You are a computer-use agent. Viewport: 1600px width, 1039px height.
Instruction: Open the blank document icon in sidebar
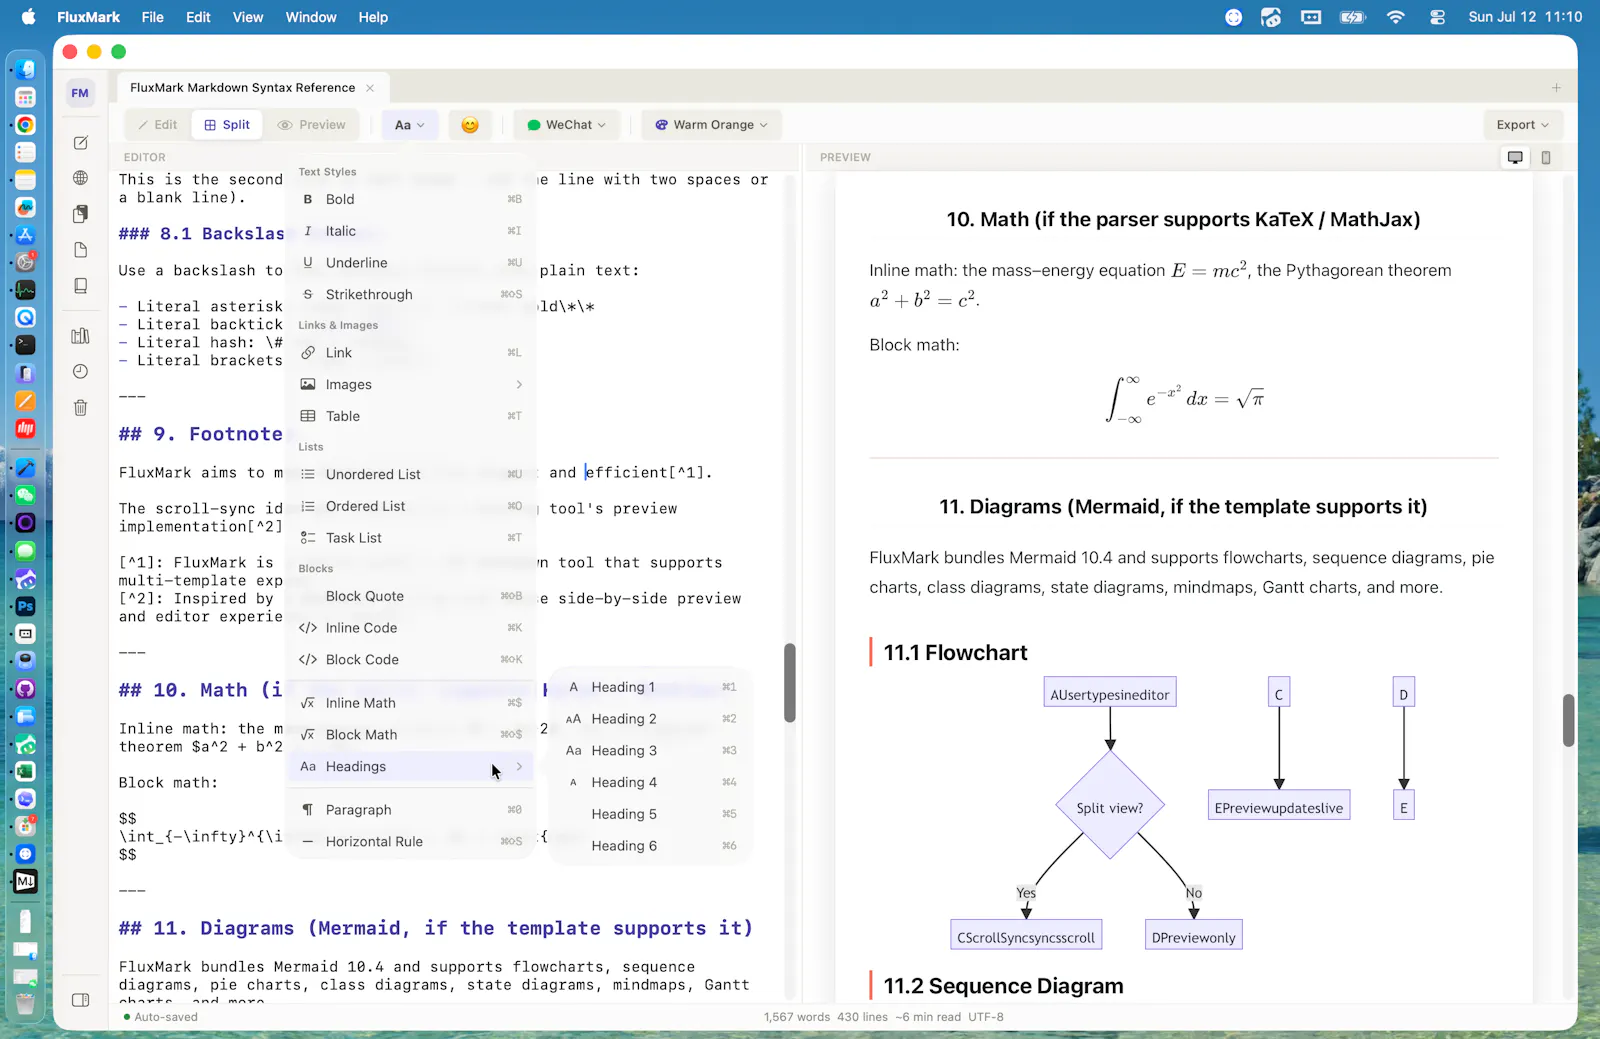(81, 250)
